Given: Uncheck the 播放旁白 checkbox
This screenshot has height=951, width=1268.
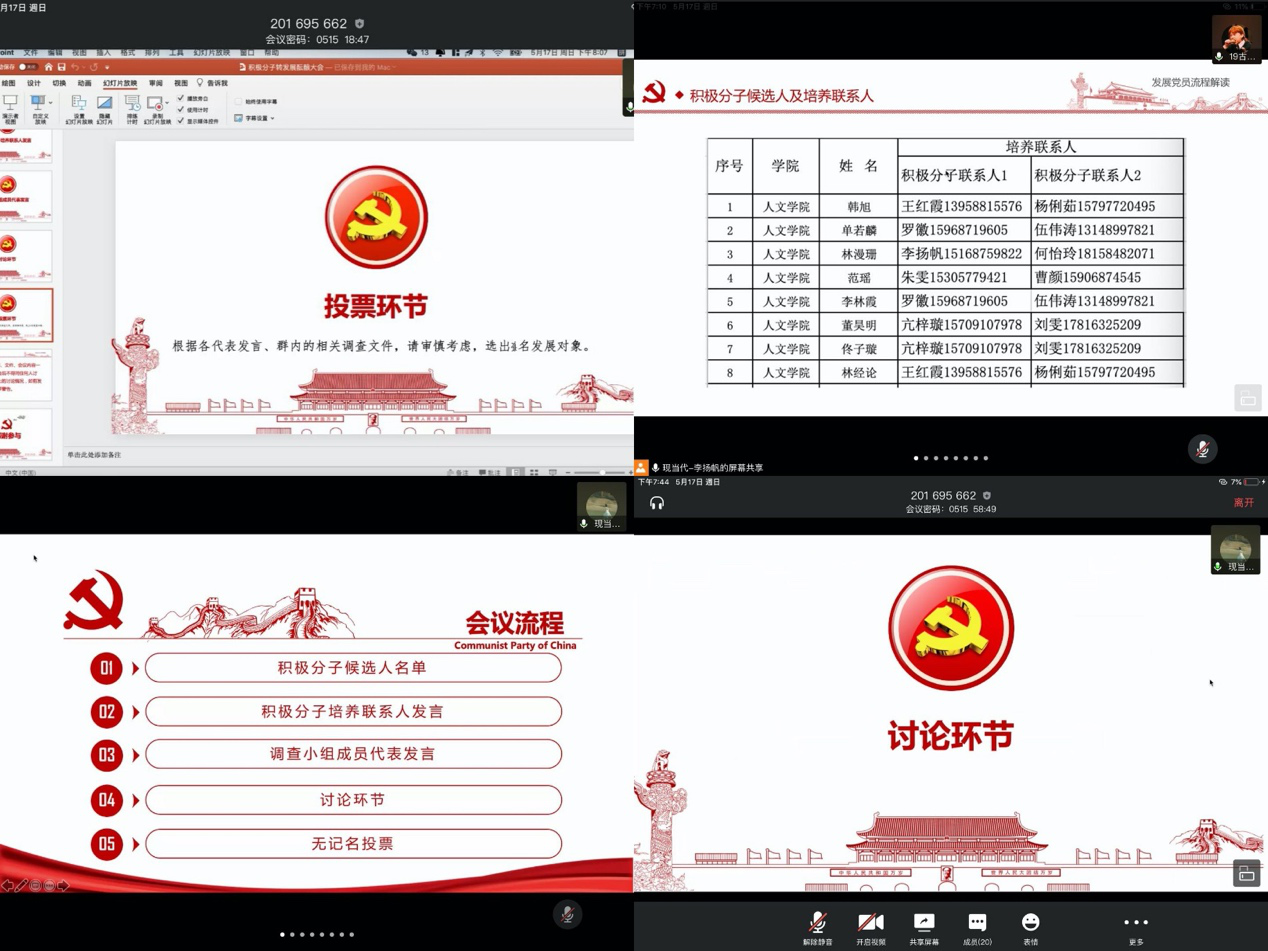Looking at the screenshot, I should 181,99.
